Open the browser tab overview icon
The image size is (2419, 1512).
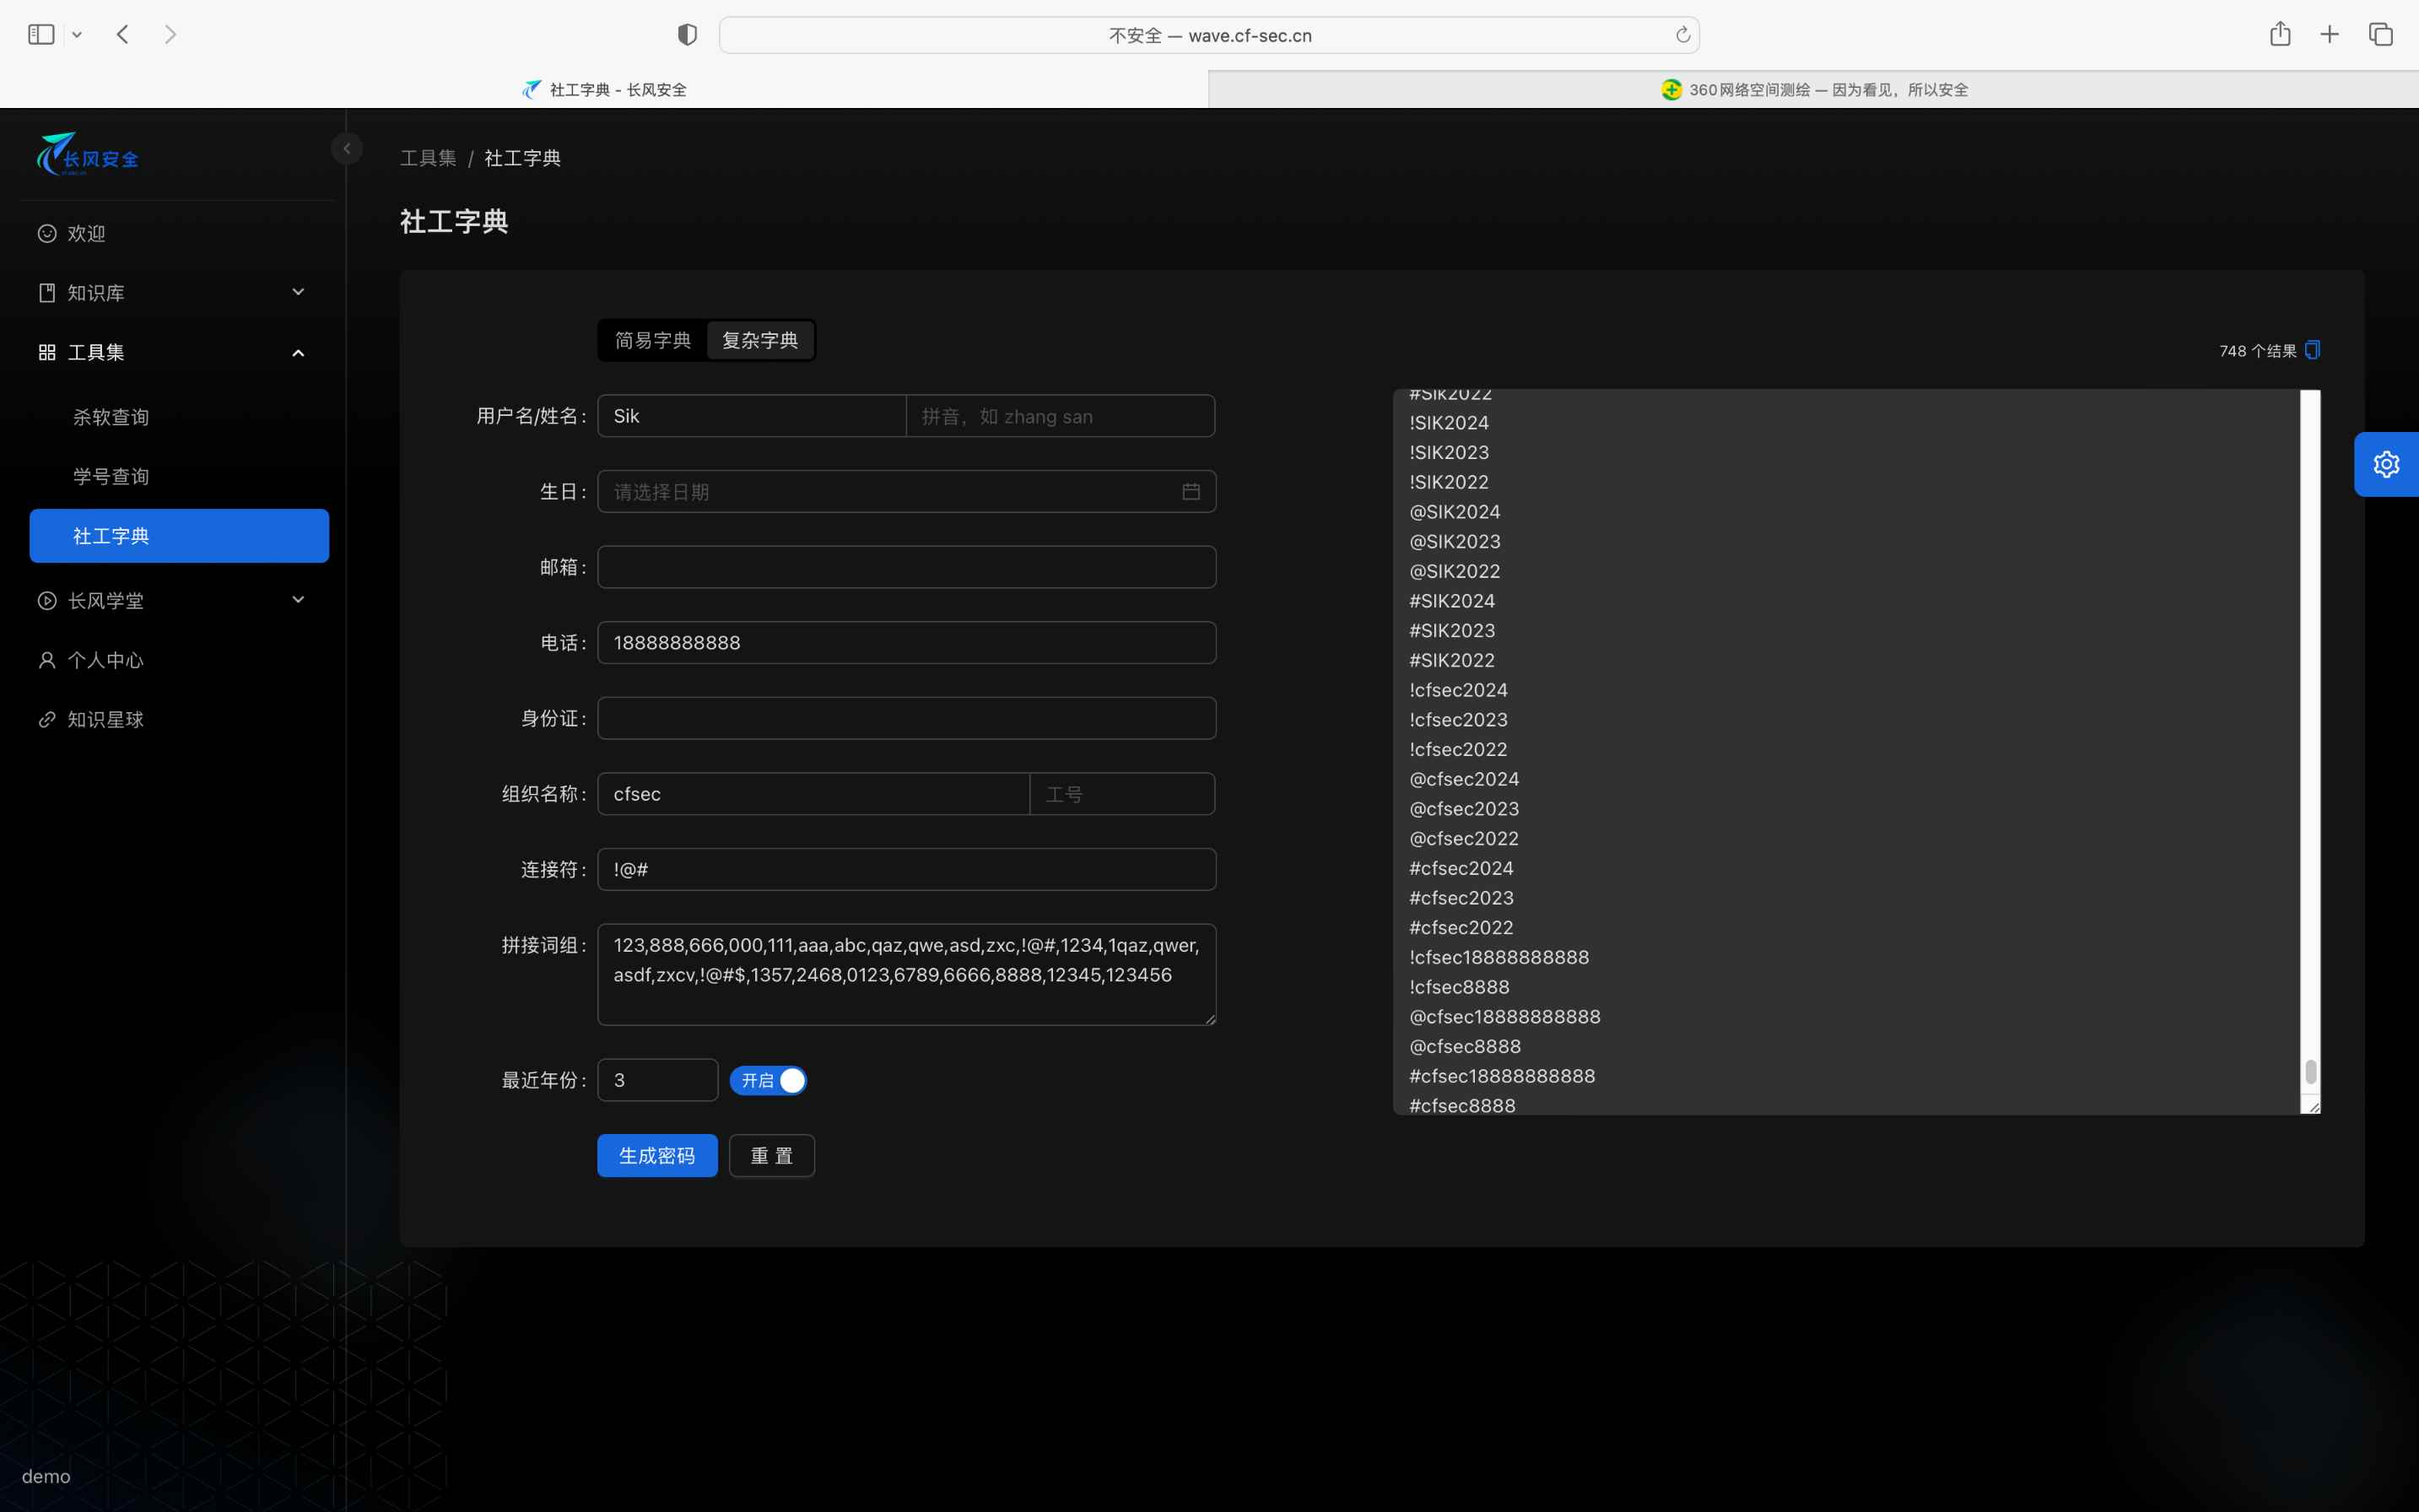click(2380, 35)
